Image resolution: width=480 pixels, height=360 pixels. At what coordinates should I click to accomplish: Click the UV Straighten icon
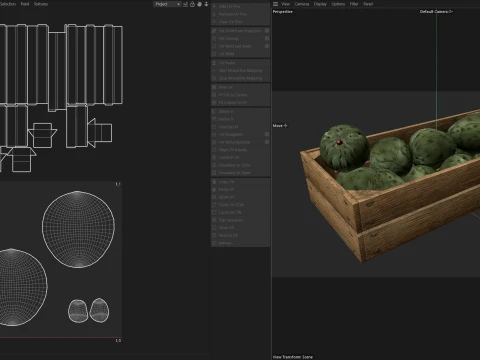[214, 134]
